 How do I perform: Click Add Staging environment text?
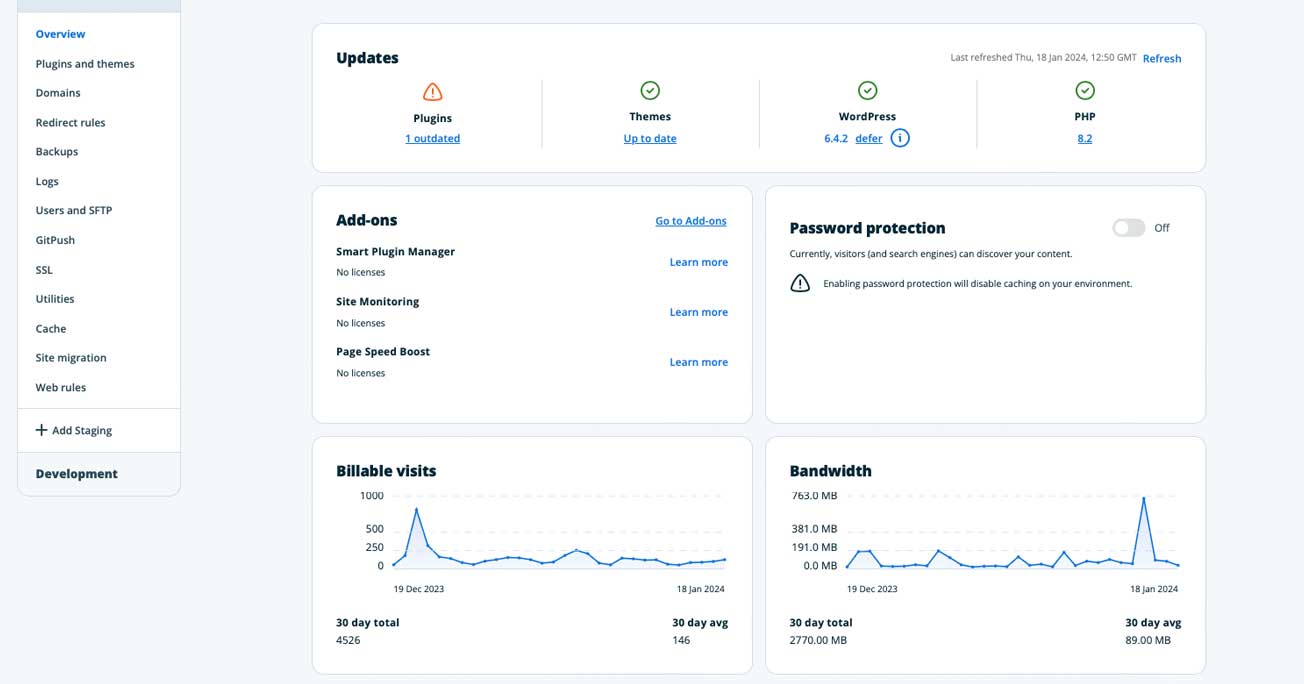(82, 431)
